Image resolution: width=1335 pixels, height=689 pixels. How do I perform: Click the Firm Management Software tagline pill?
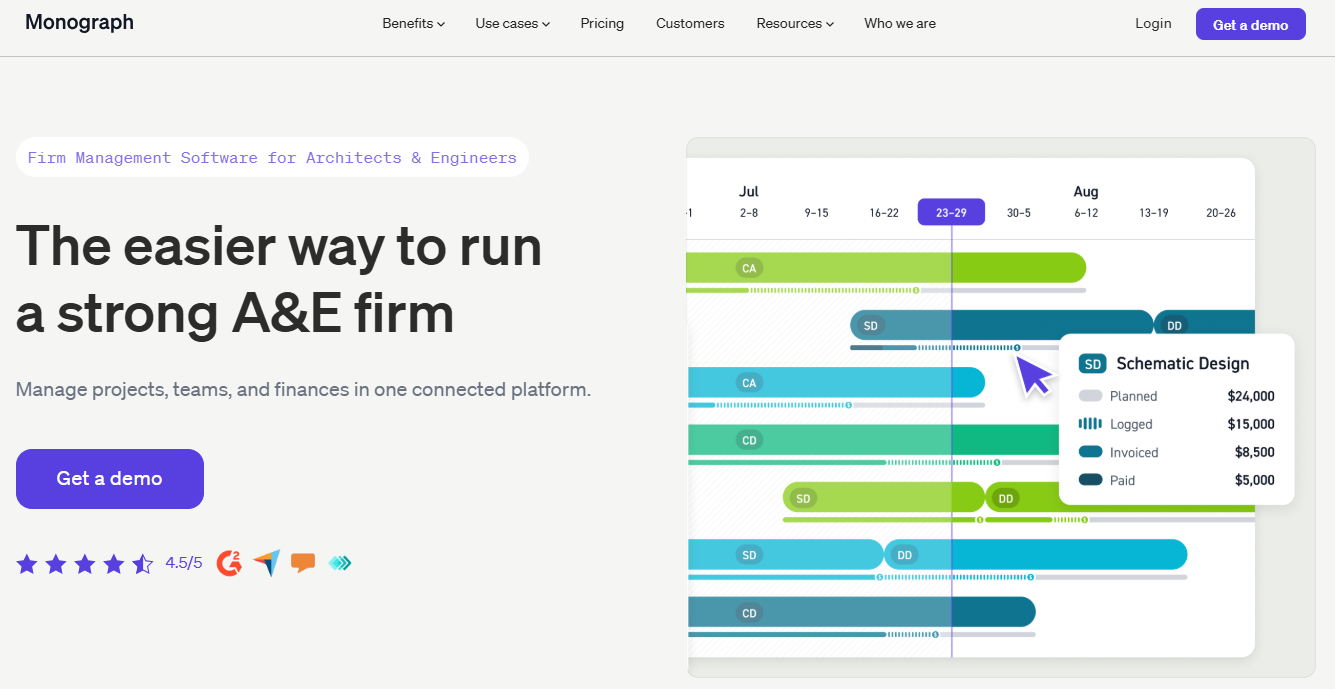click(272, 157)
